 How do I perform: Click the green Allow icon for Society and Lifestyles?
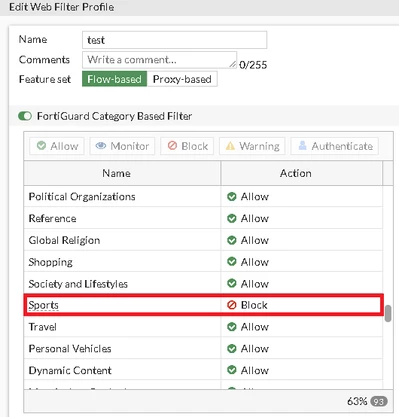click(232, 283)
